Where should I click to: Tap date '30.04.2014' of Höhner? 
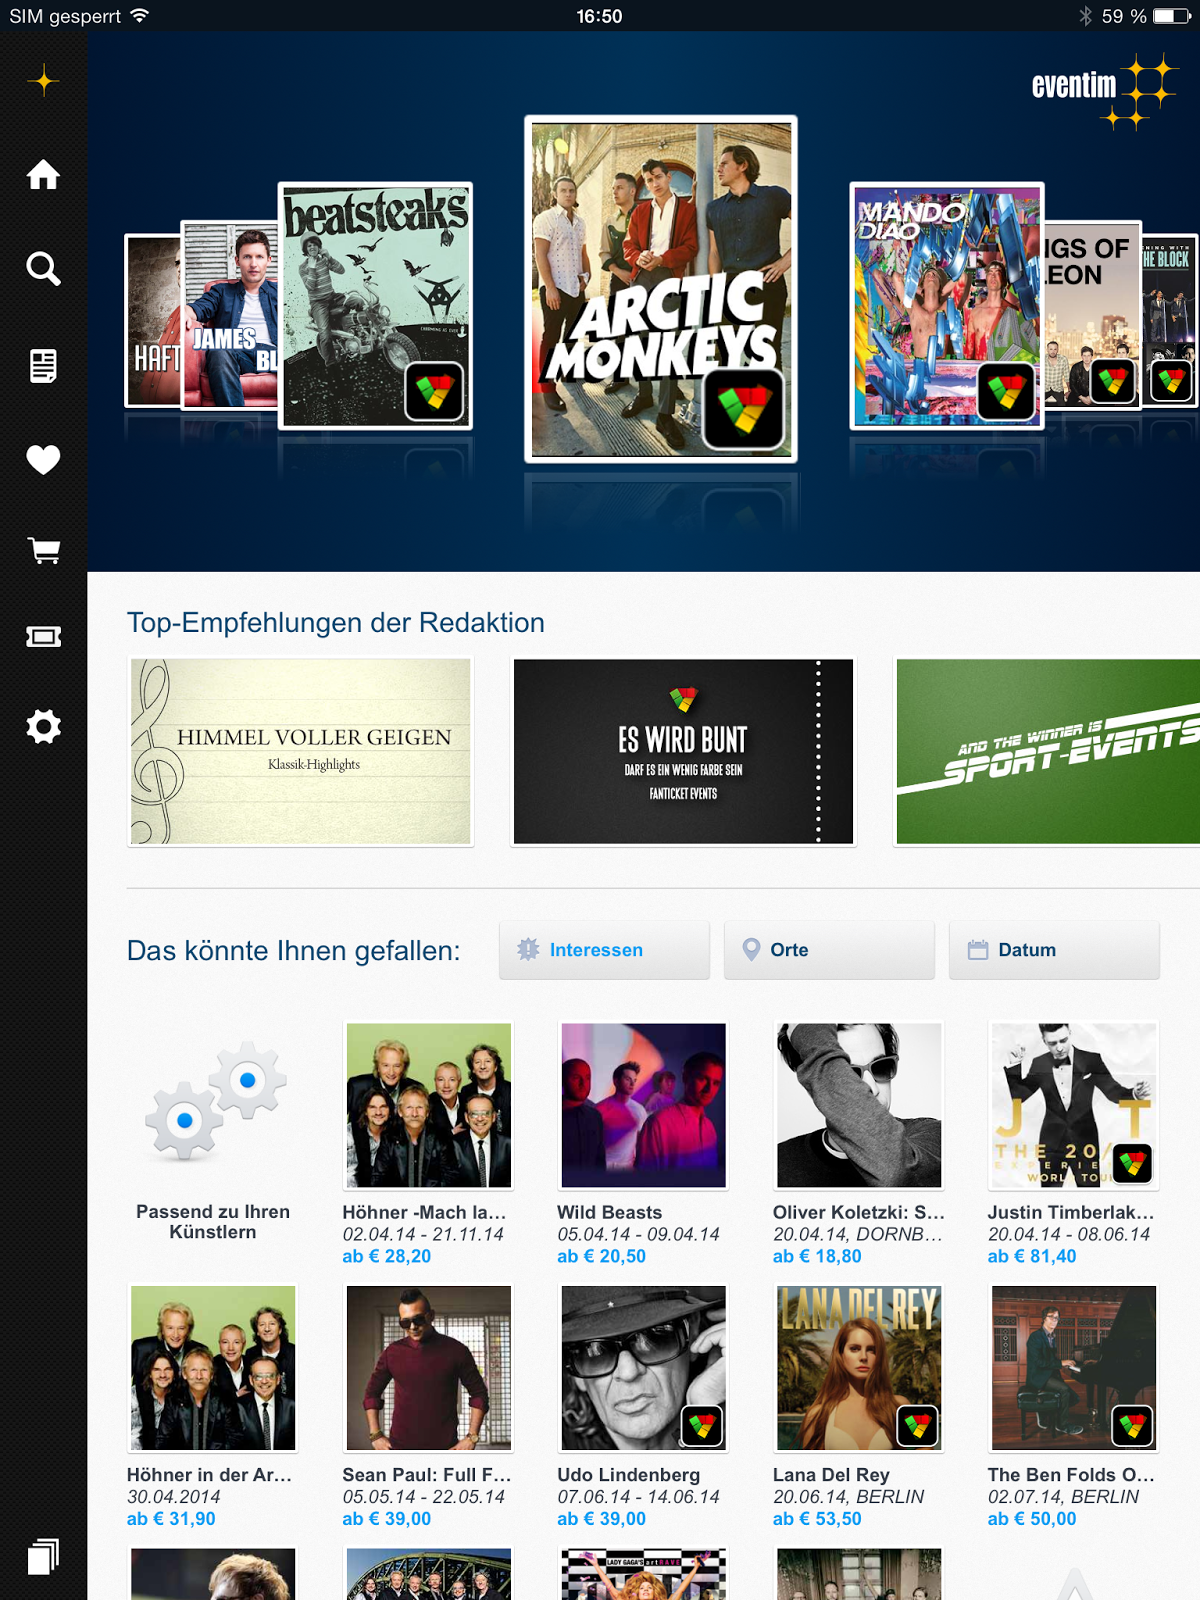point(174,1497)
